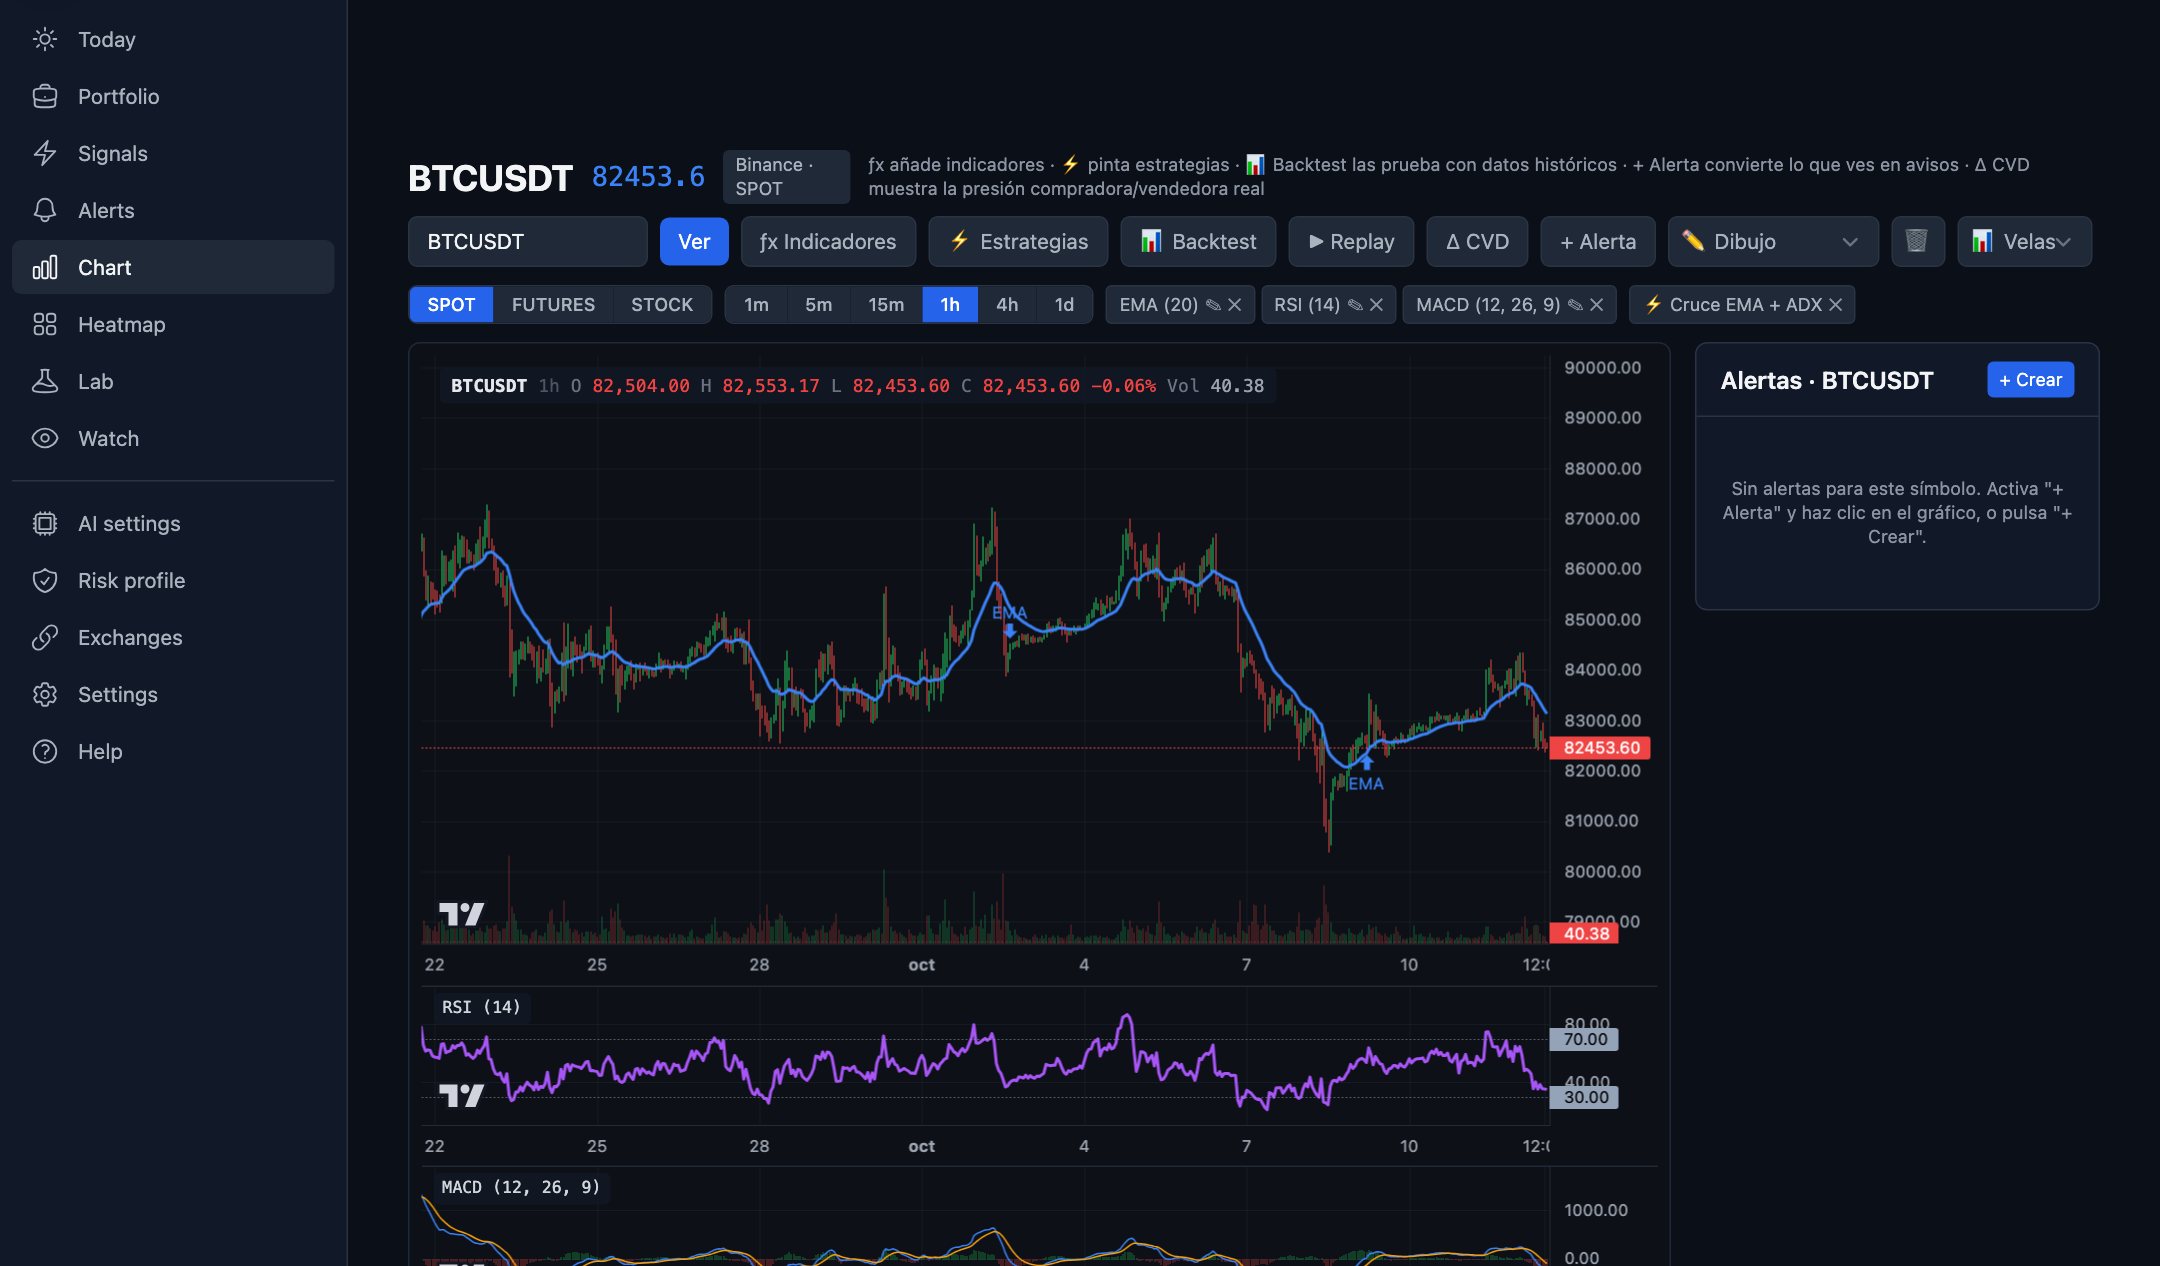Remove the MACD (12, 26, 9) indicator

[x=1597, y=305]
